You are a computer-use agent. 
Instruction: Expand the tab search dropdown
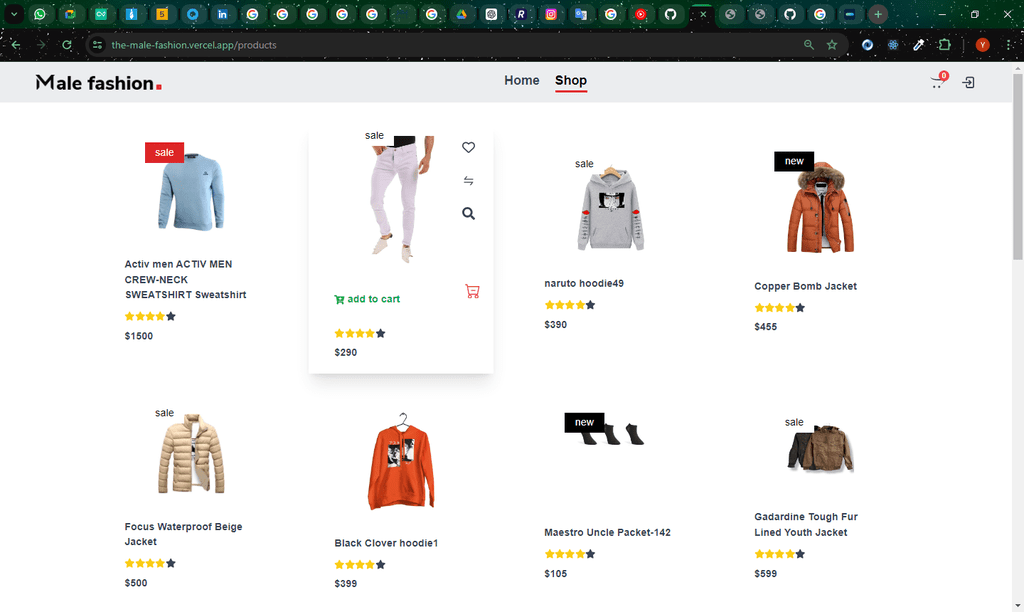(x=14, y=14)
